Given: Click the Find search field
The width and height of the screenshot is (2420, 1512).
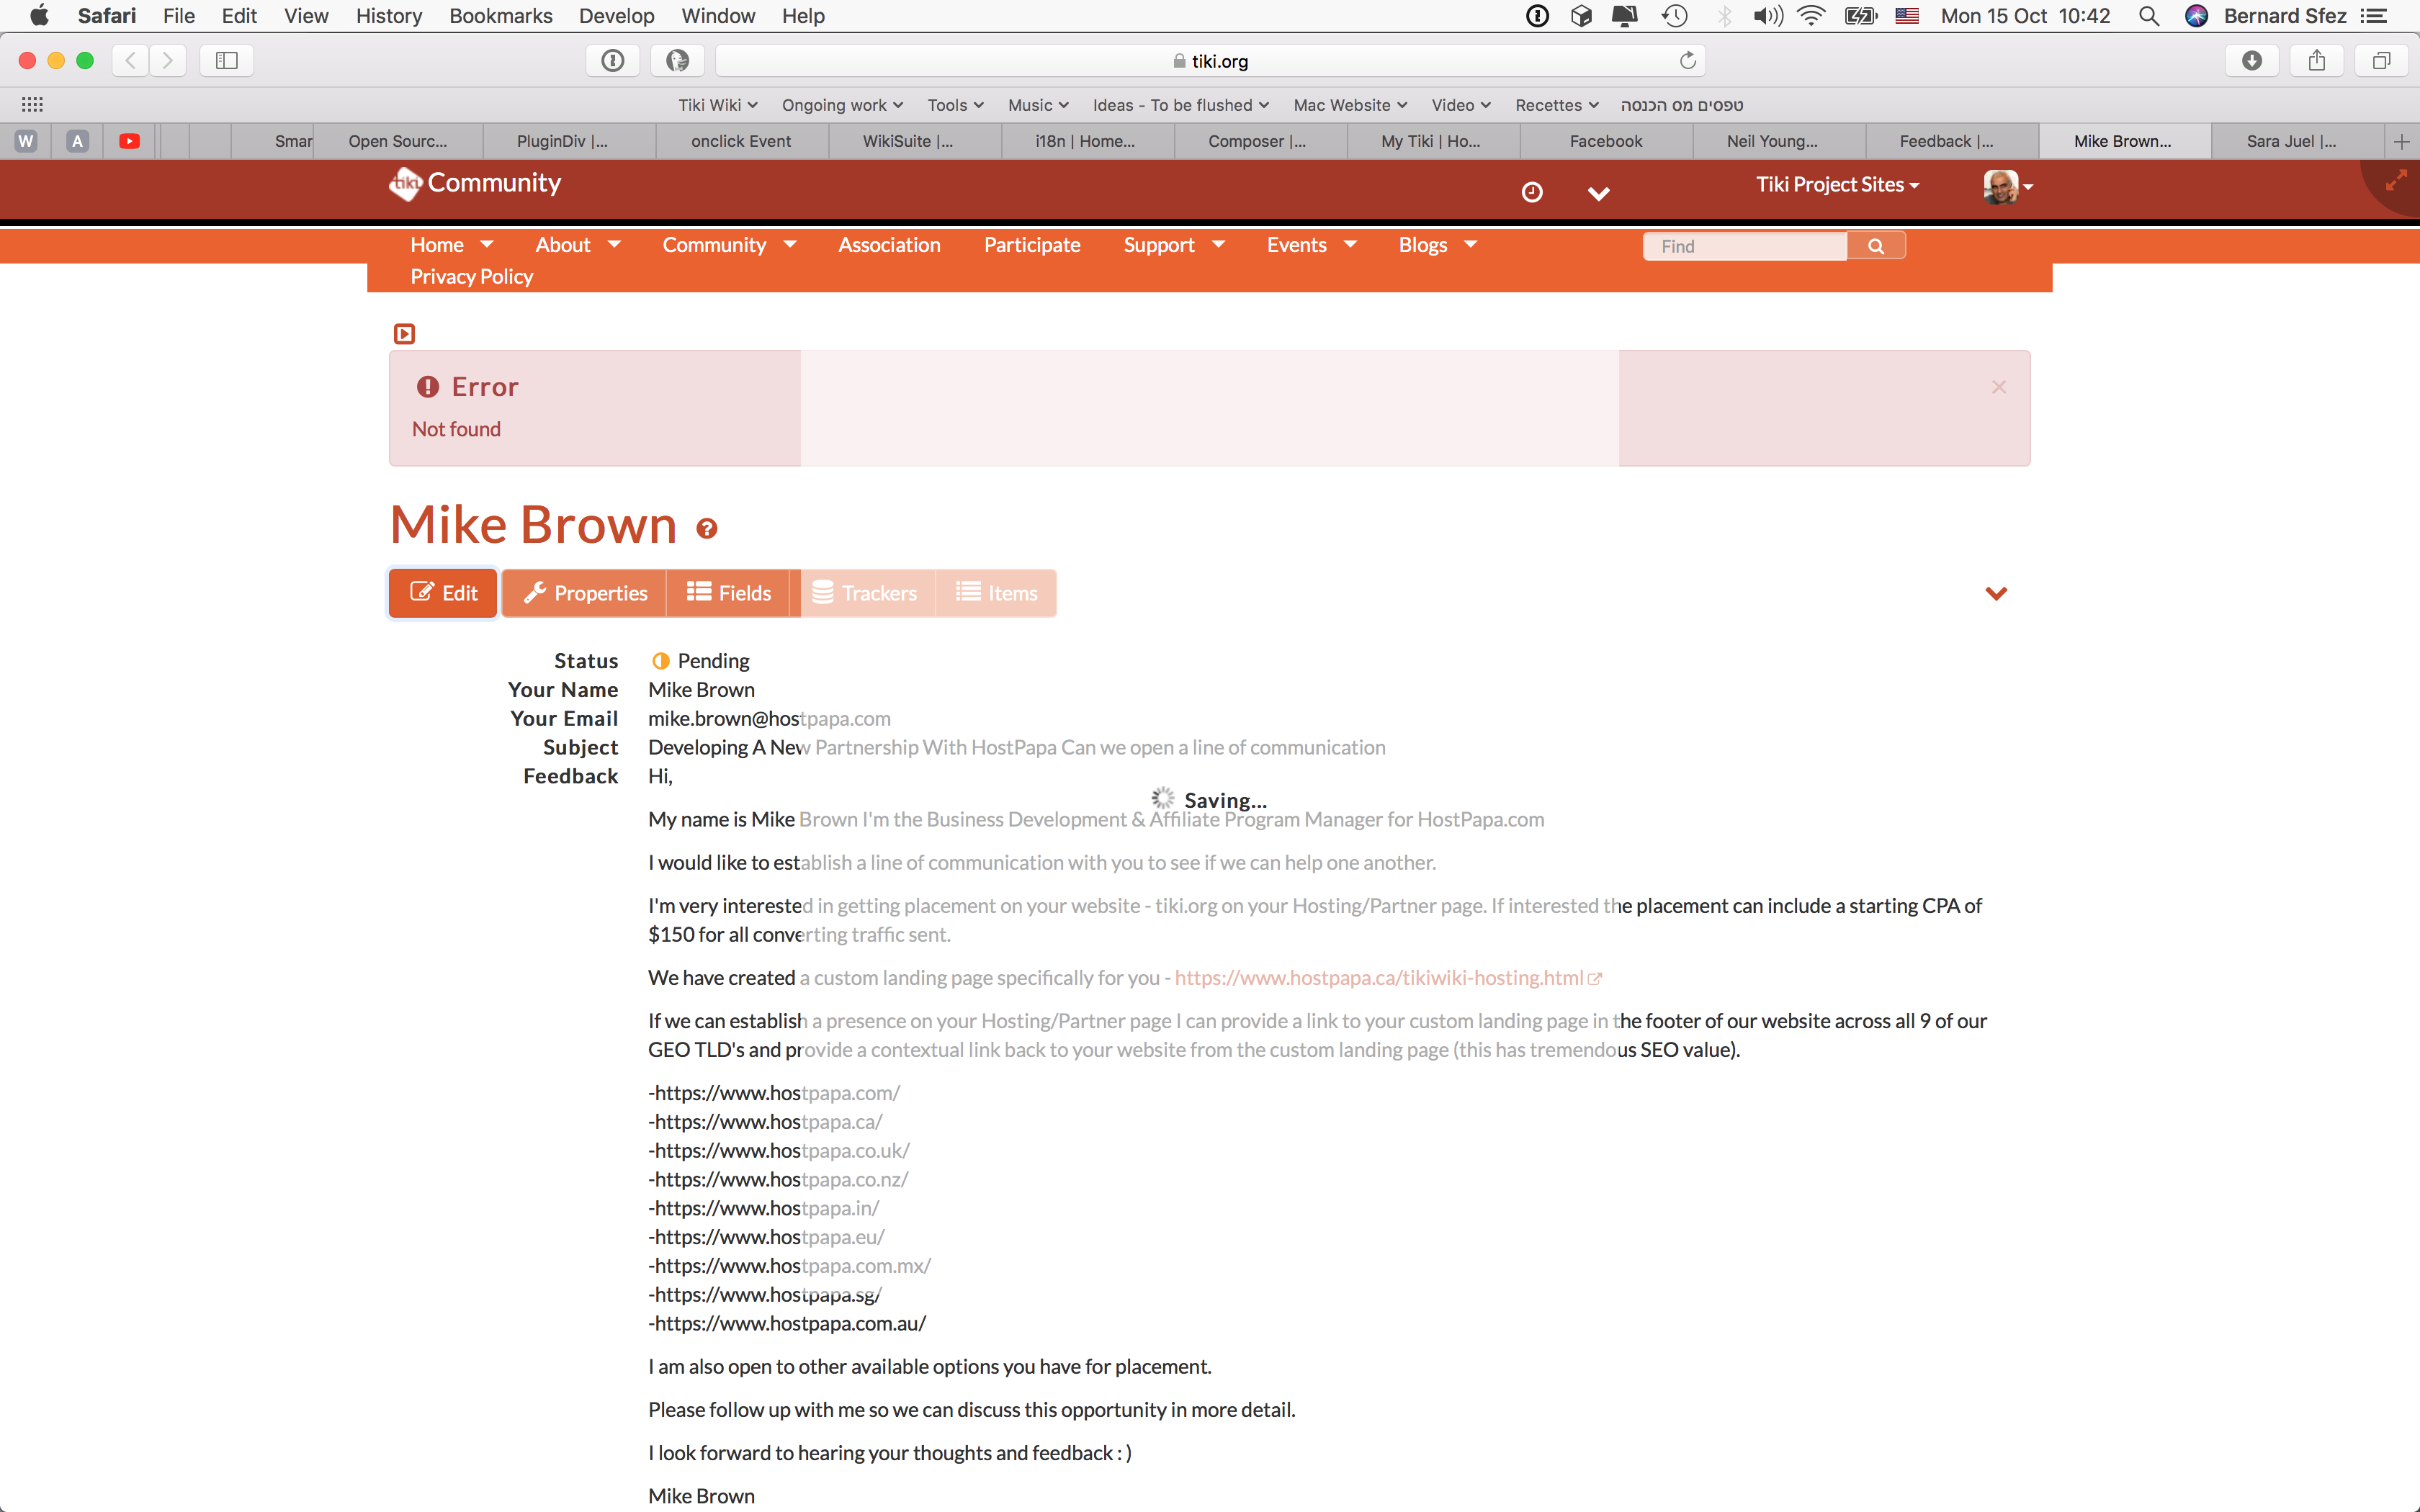Looking at the screenshot, I should pyautogui.click(x=1745, y=246).
